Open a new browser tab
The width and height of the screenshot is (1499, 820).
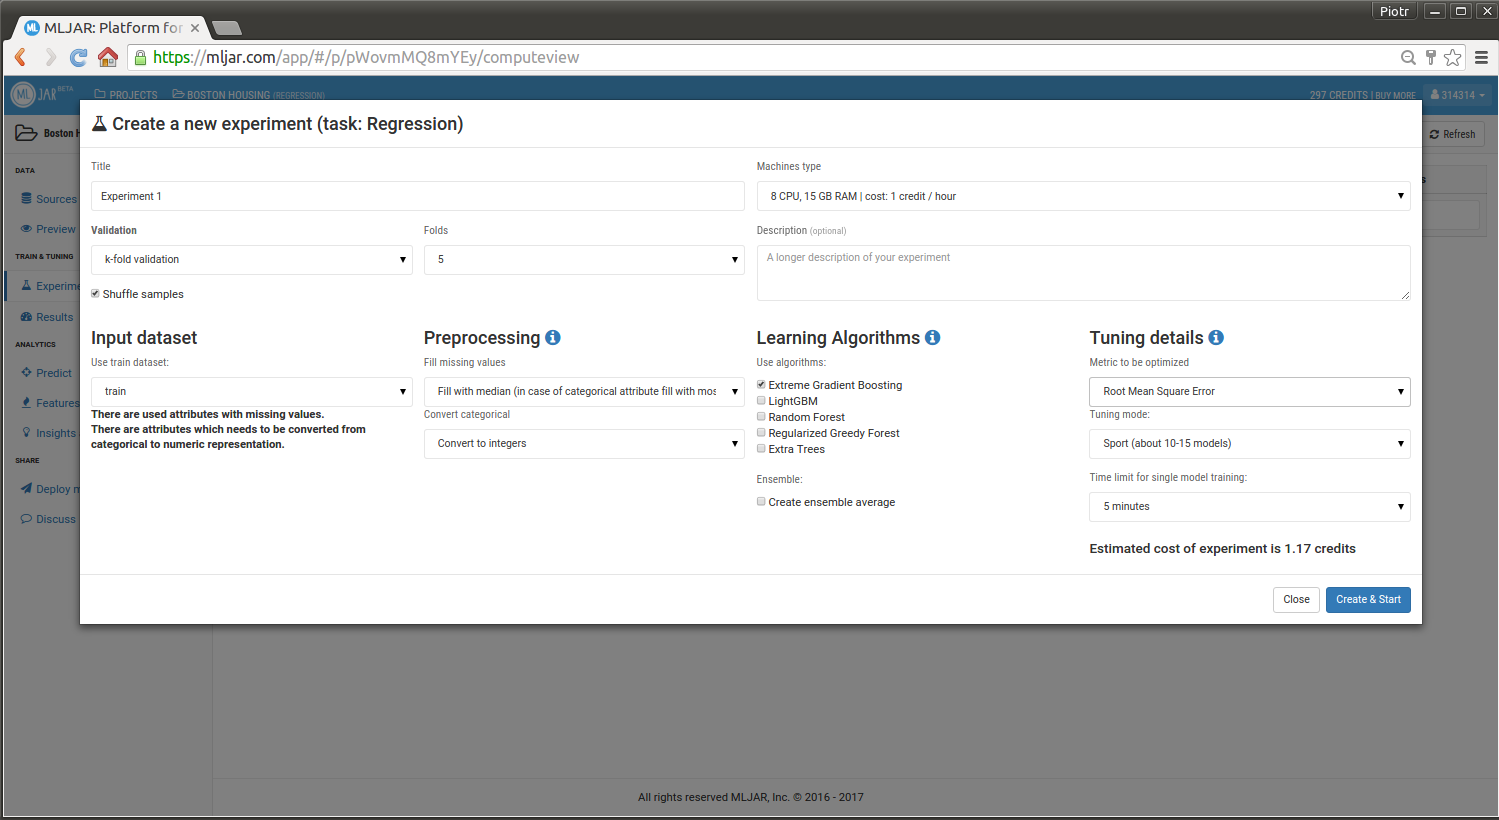pyautogui.click(x=227, y=28)
